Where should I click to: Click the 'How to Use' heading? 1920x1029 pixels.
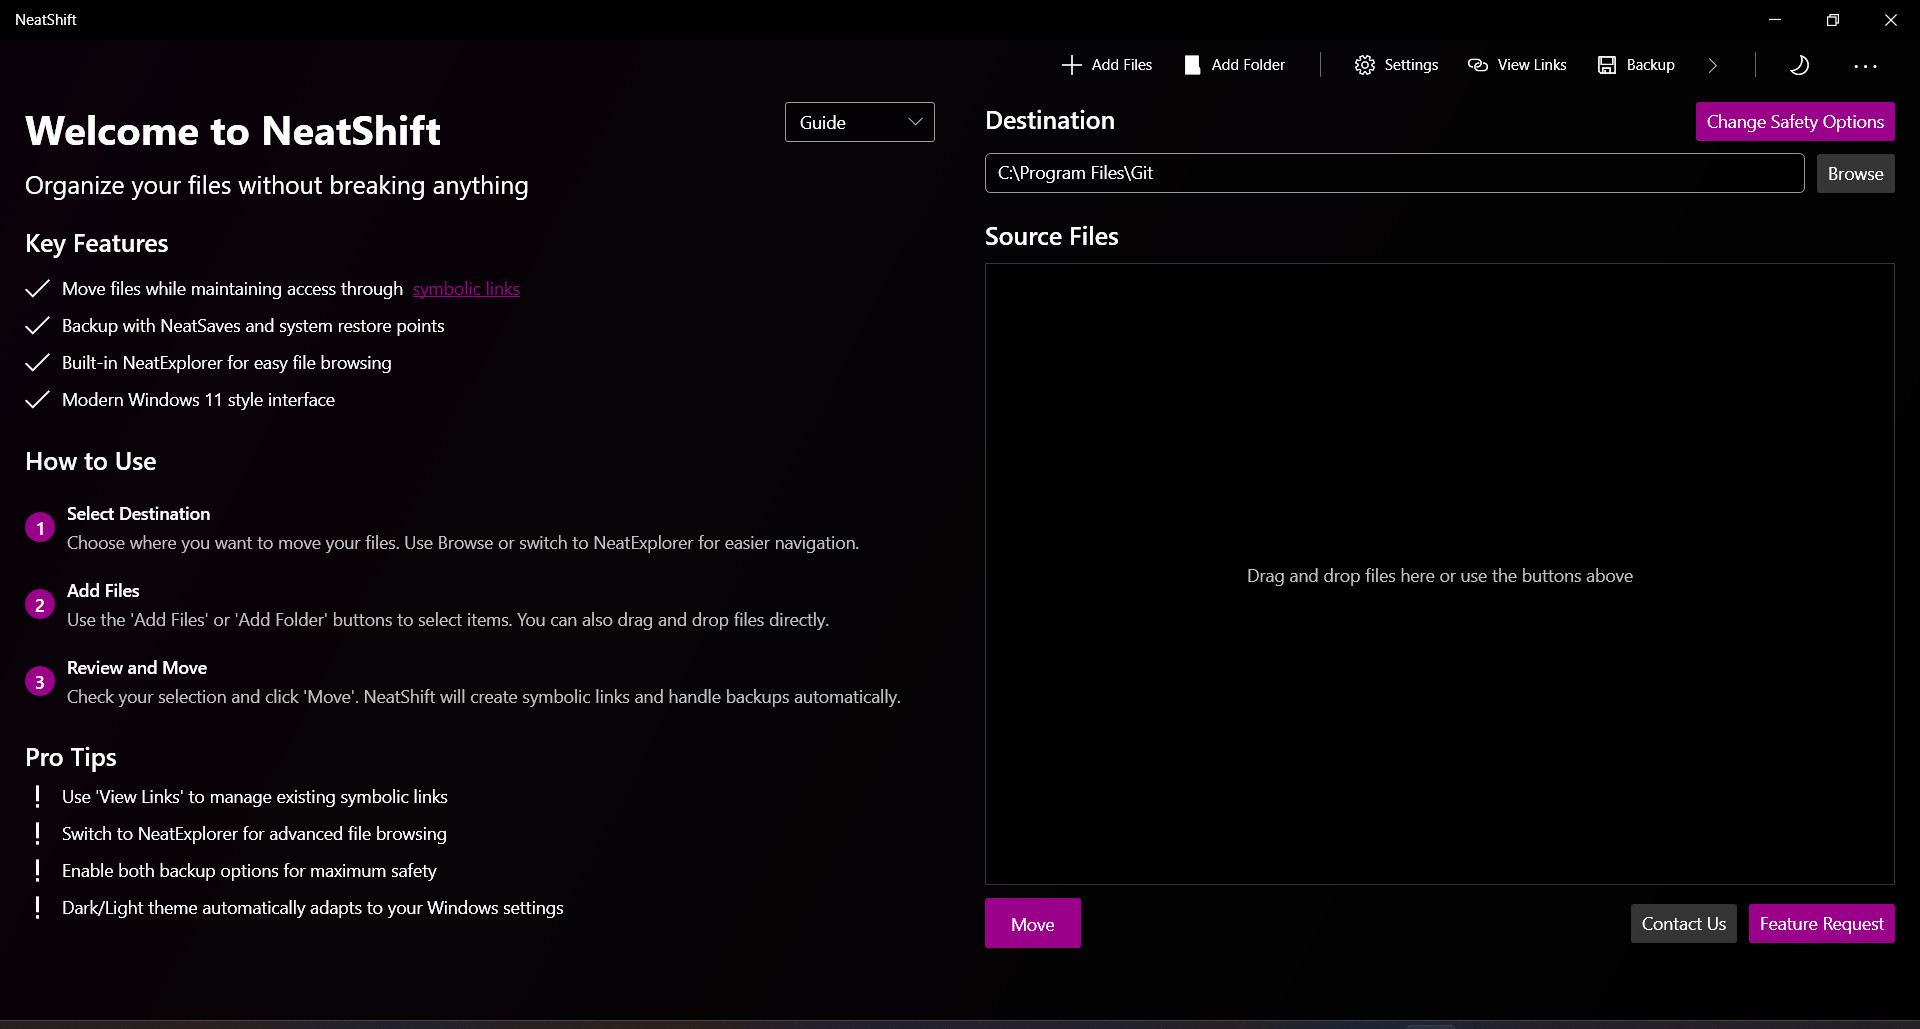[91, 462]
